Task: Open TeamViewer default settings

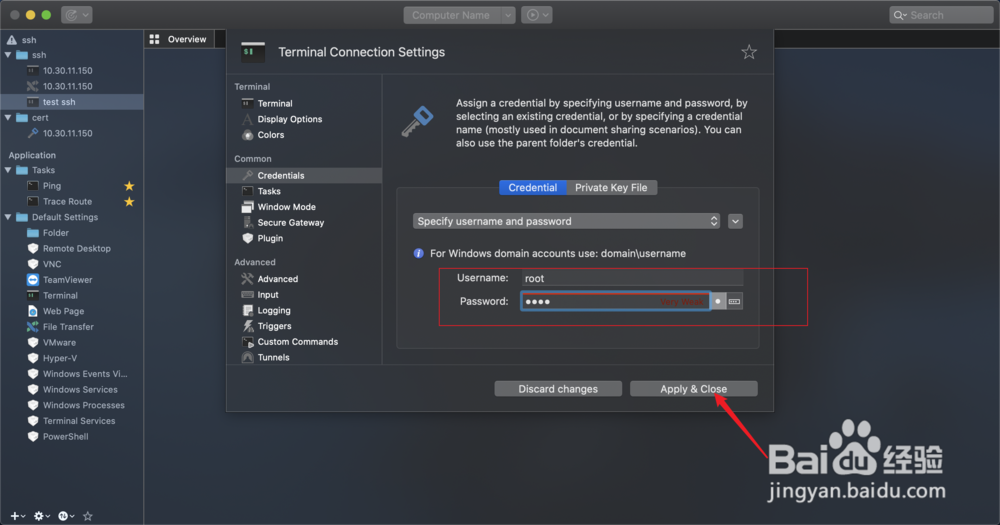Action: point(67,280)
